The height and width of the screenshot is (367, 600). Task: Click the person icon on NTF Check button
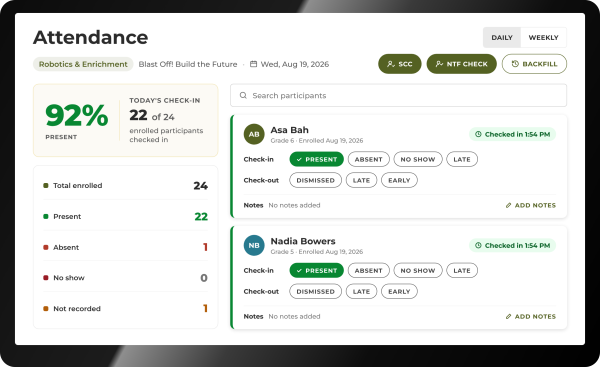coord(439,64)
